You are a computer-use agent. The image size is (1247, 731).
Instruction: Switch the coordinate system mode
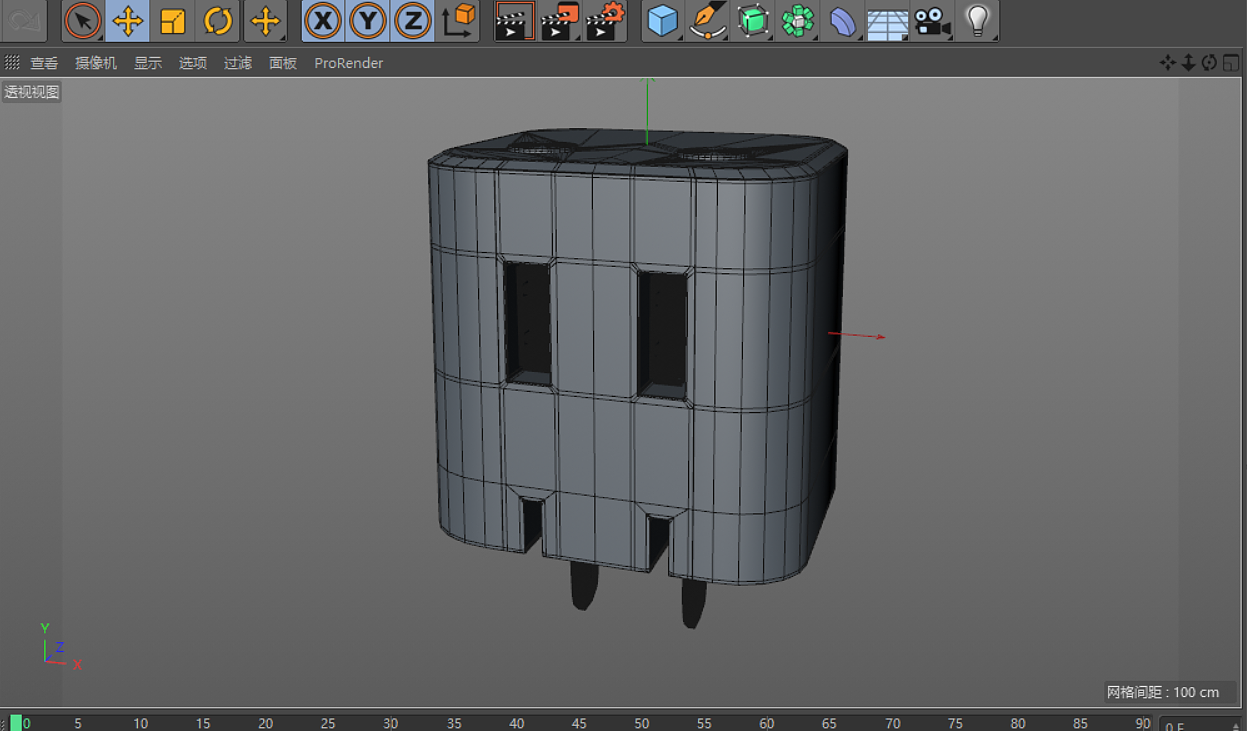click(458, 20)
